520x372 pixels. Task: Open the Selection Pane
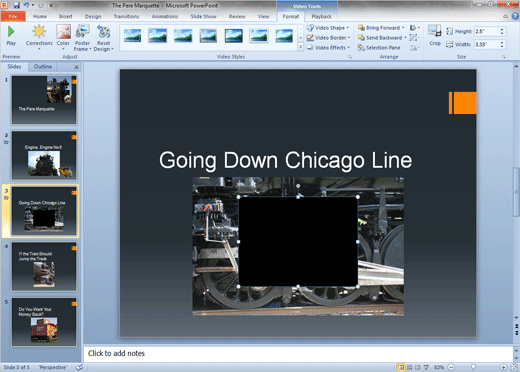pyautogui.click(x=379, y=48)
